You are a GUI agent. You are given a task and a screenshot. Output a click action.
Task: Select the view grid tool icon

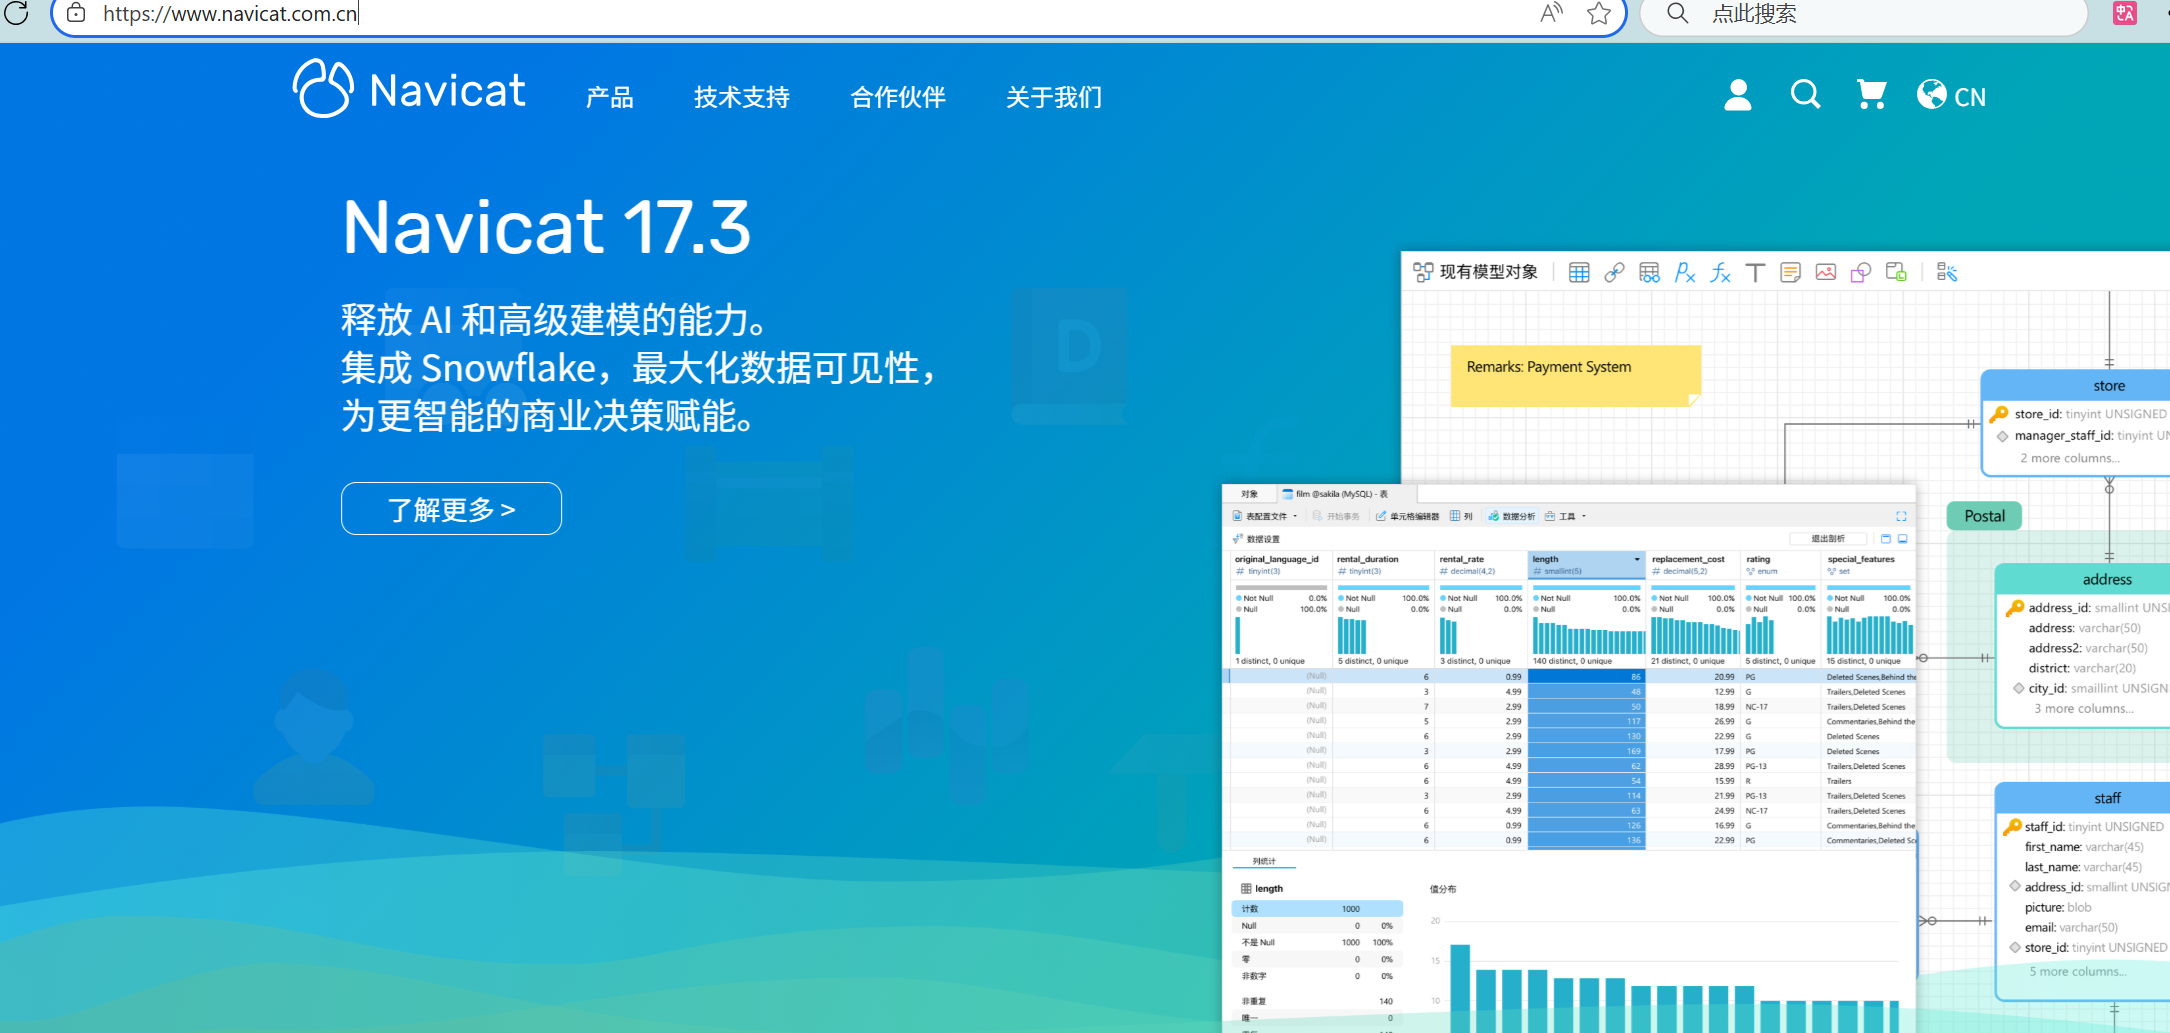(x=1649, y=272)
